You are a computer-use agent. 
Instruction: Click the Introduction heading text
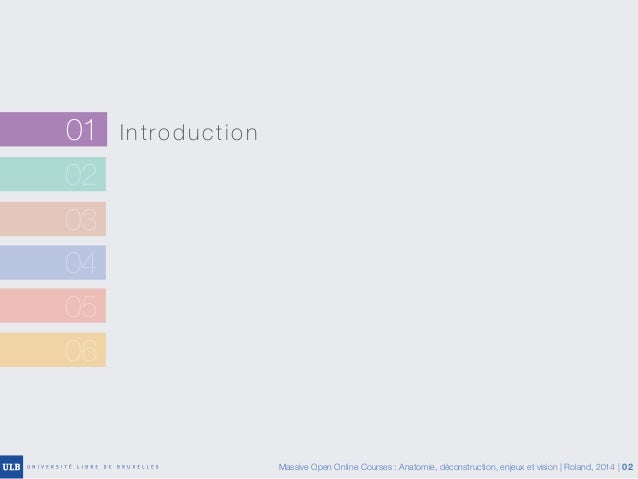(188, 133)
